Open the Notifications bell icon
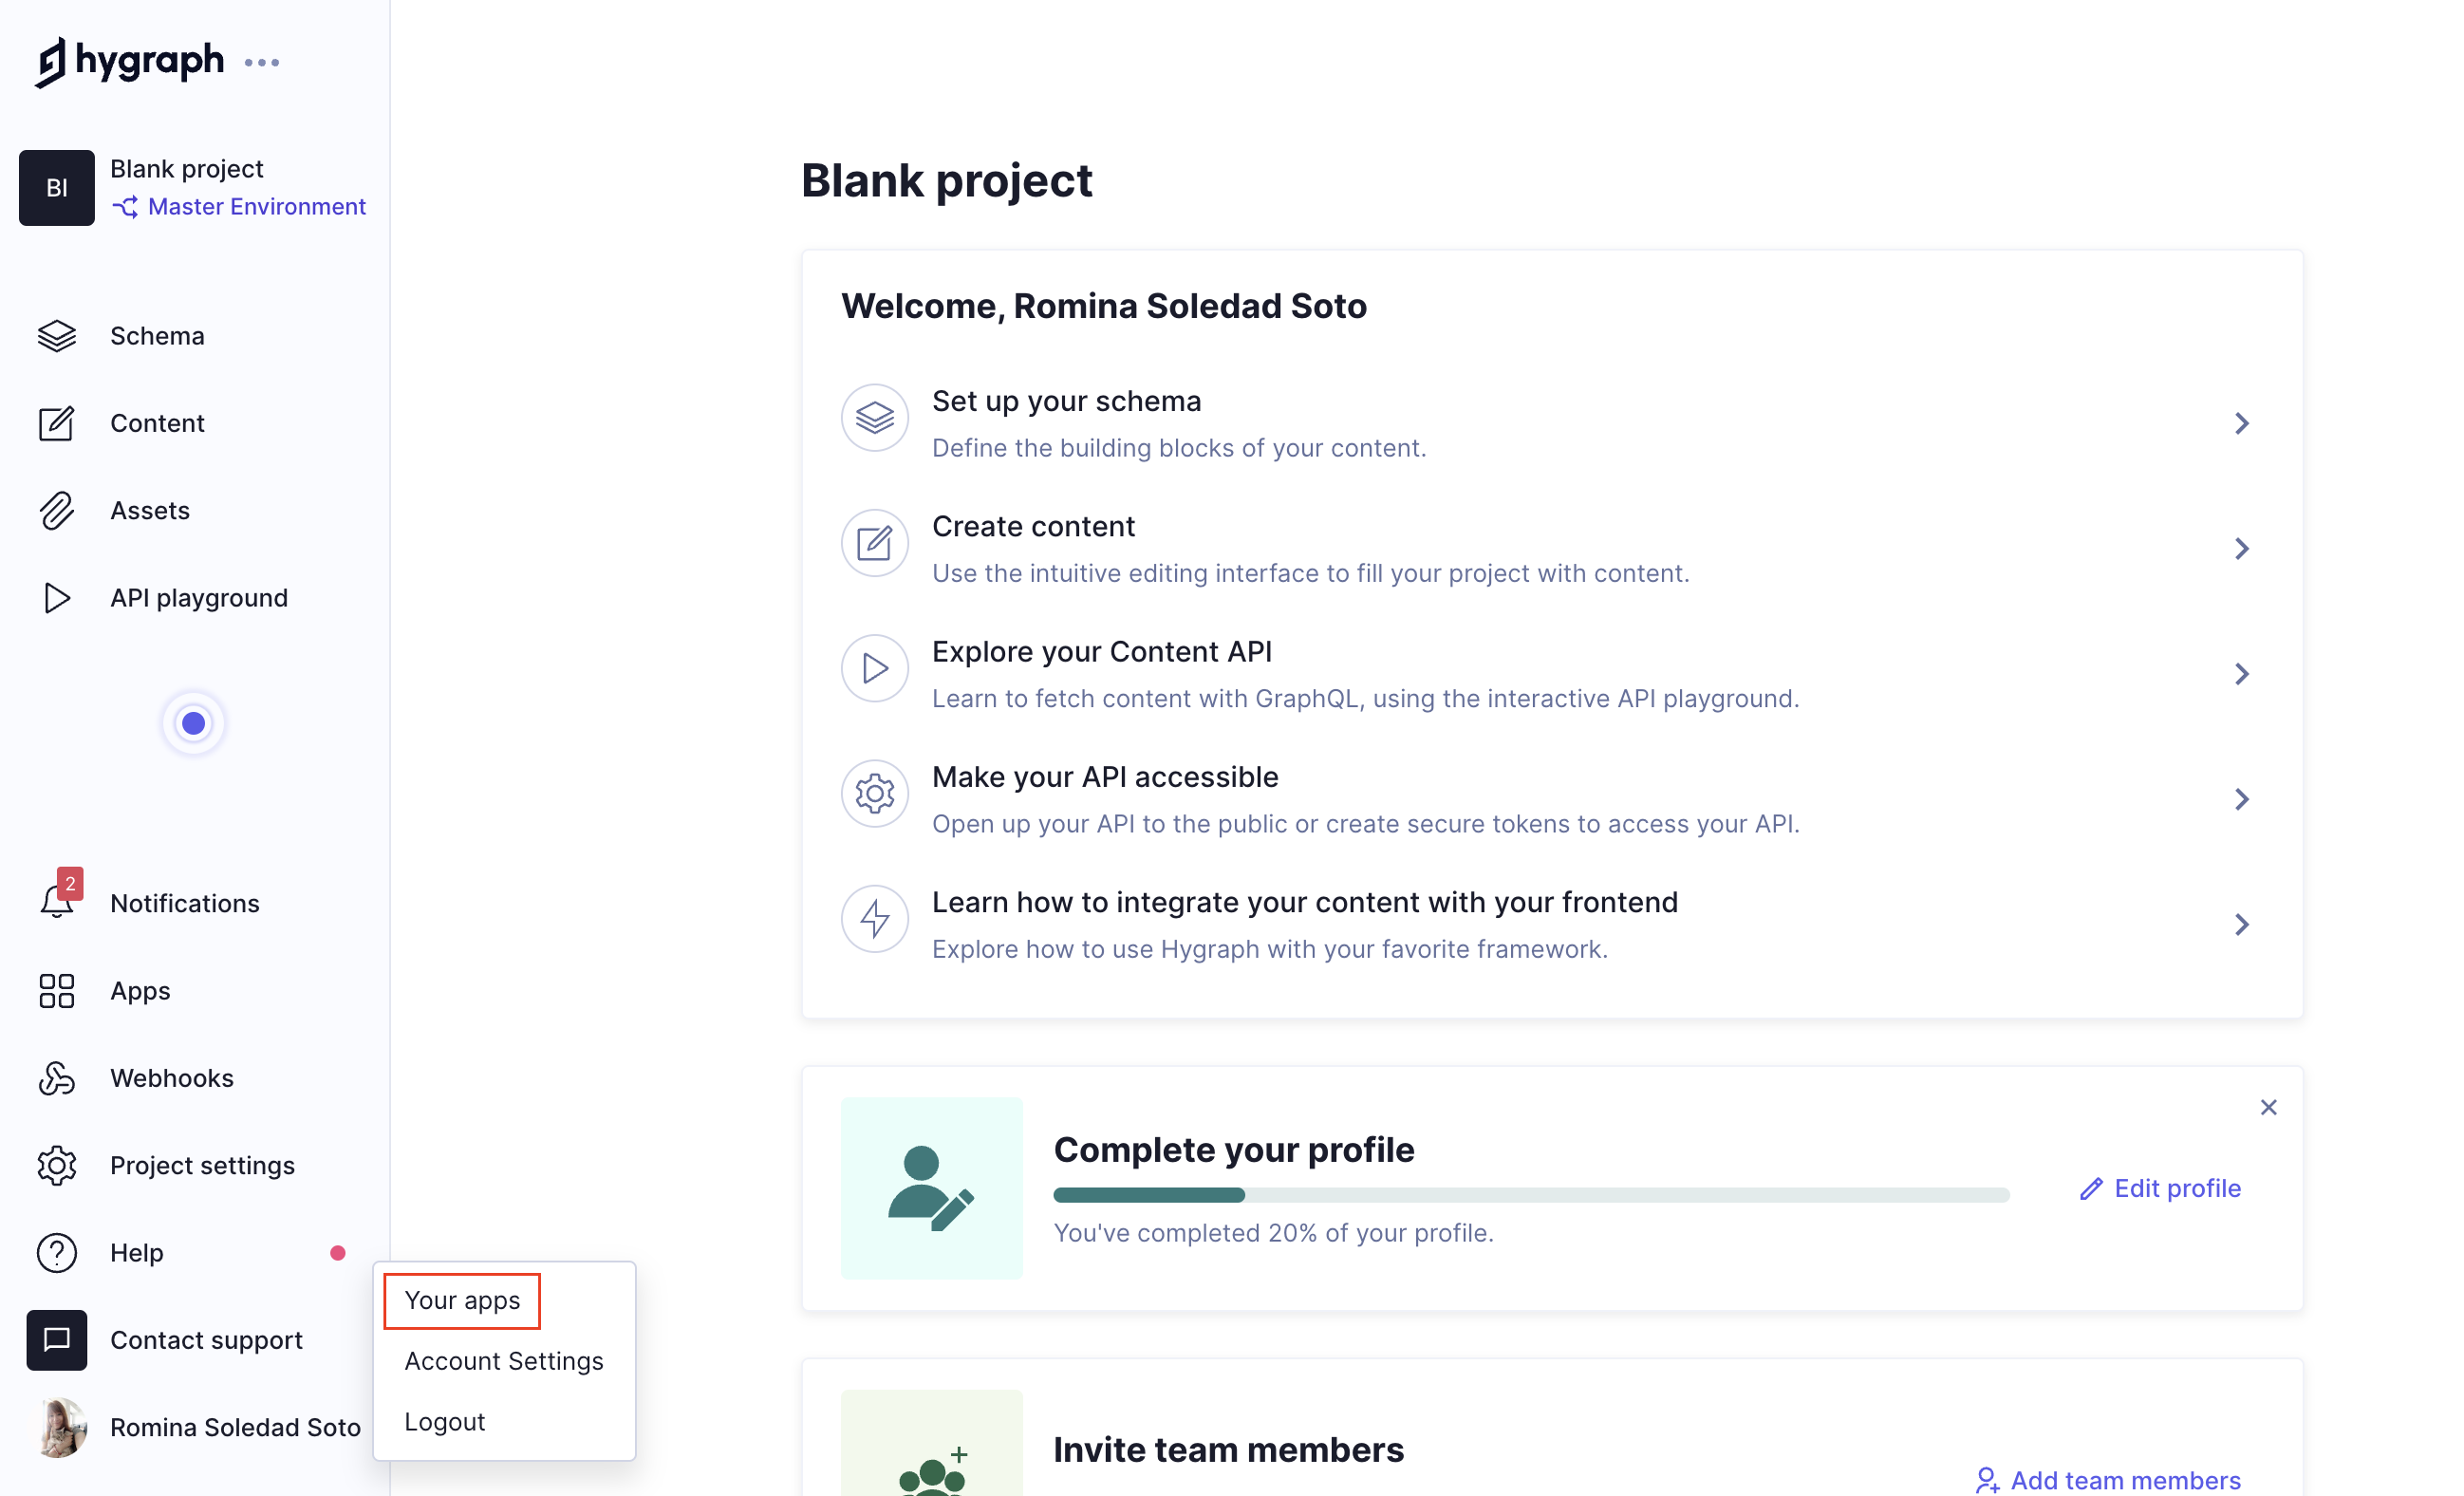Image resolution: width=2464 pixels, height=1496 pixels. click(57, 903)
